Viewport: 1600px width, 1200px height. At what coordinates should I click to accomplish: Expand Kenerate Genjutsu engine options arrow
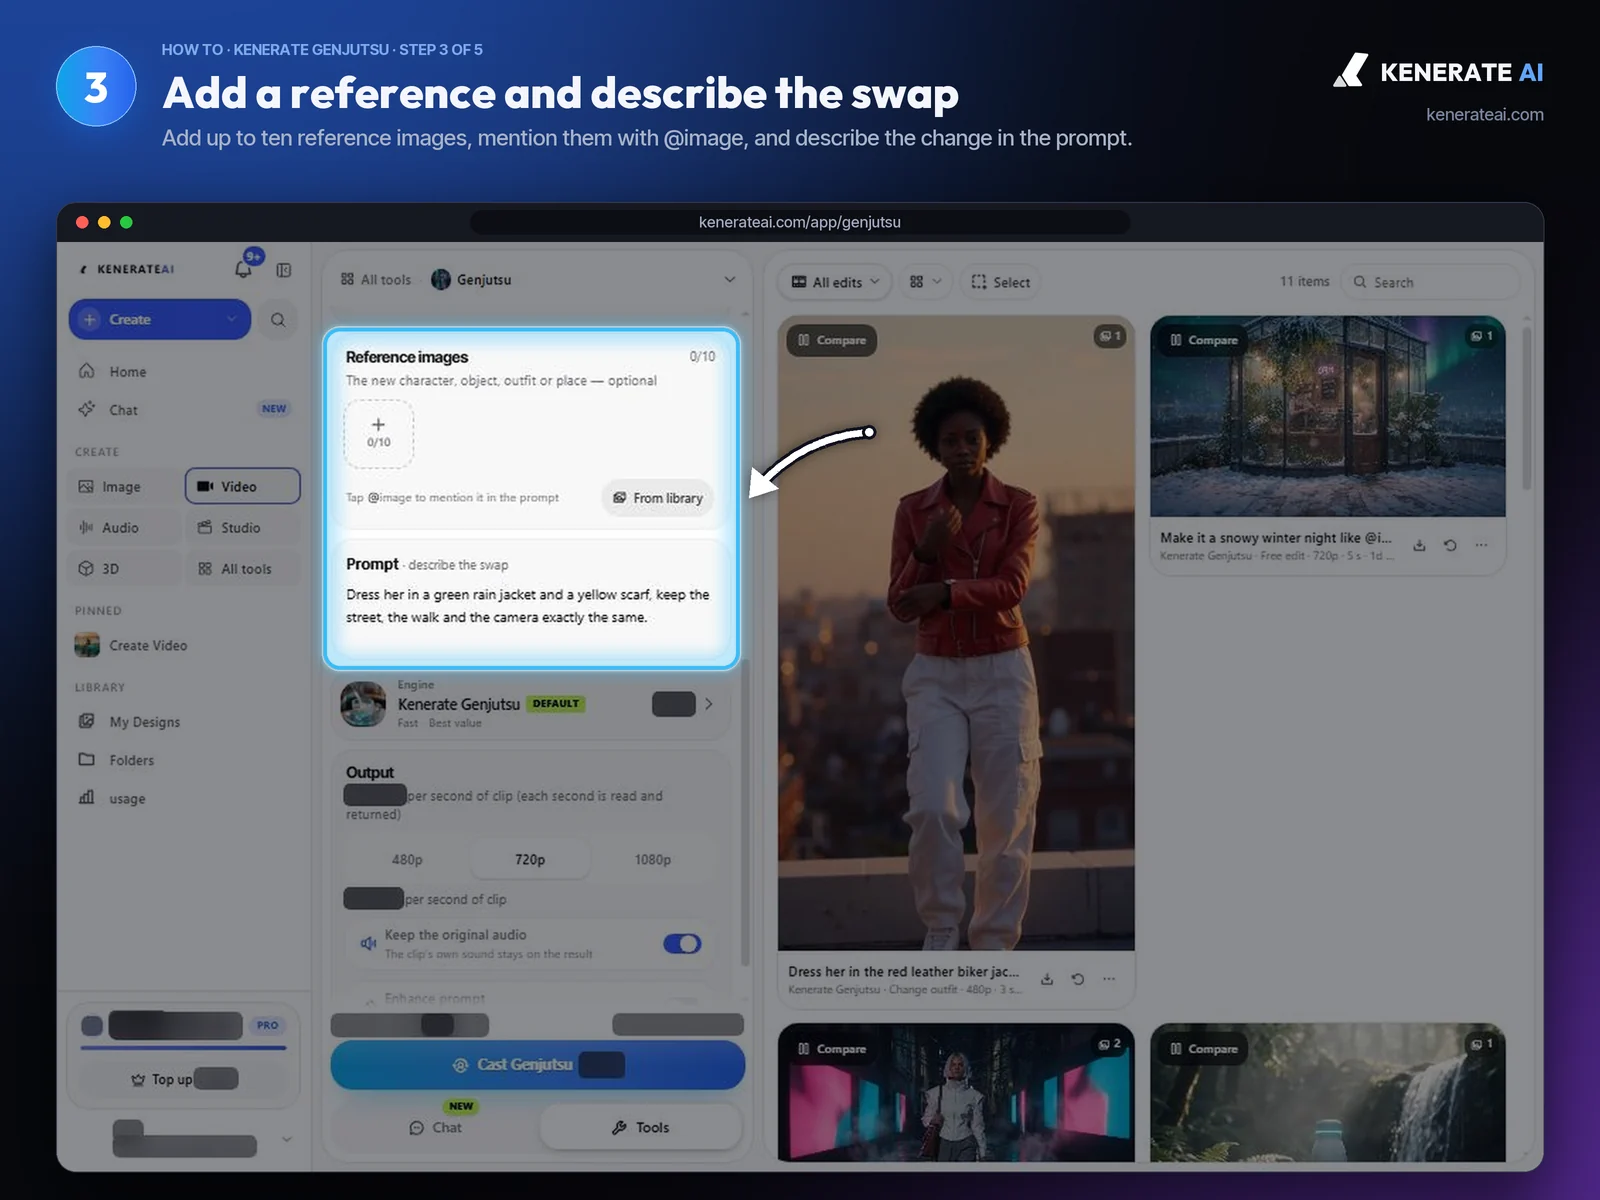[708, 704]
